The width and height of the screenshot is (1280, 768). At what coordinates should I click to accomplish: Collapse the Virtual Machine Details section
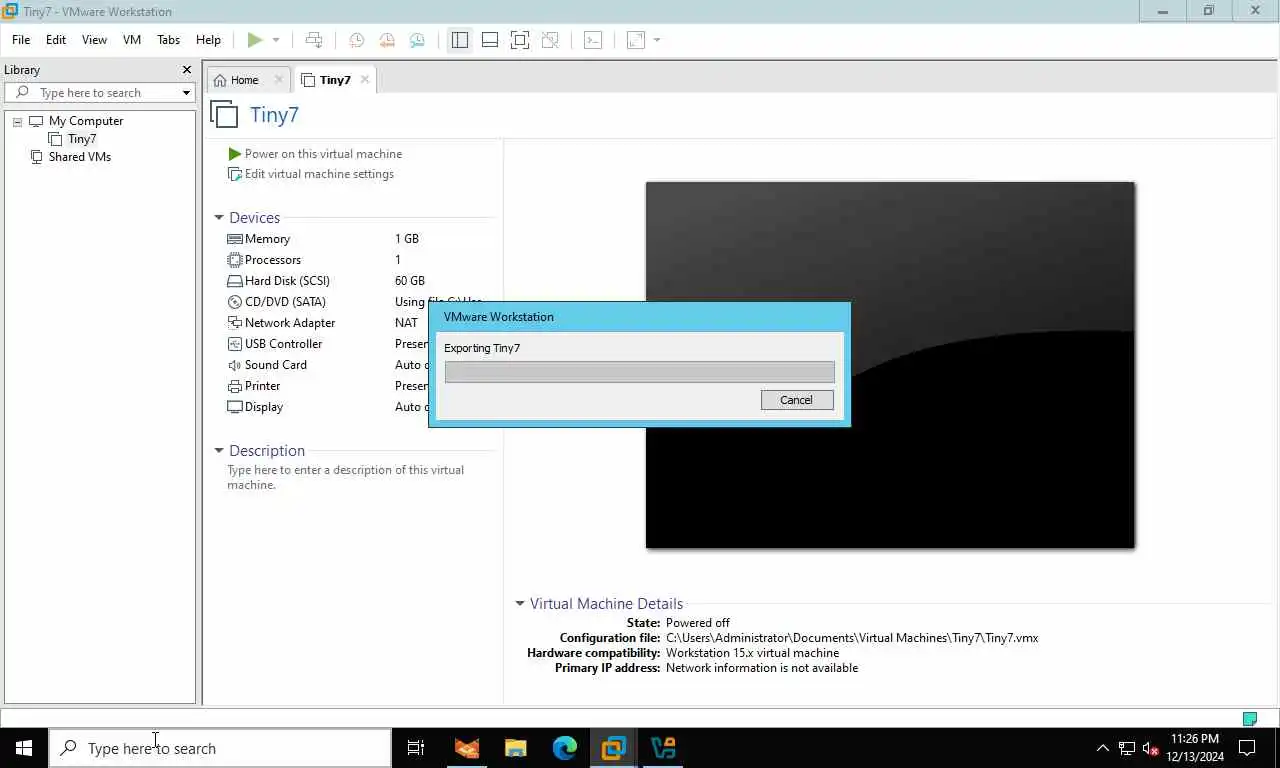click(x=520, y=604)
